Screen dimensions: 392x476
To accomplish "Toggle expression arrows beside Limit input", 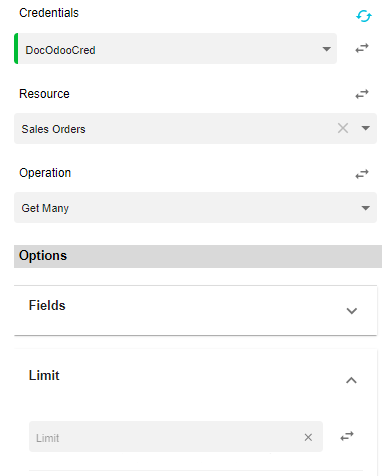I will (347, 436).
